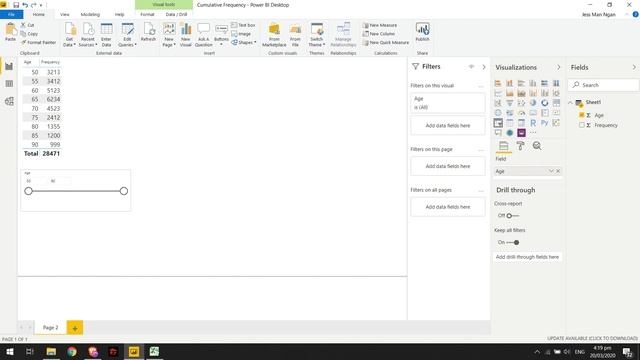Switch to Data view in sidebar
The width and height of the screenshot is (640, 360).
9,84
